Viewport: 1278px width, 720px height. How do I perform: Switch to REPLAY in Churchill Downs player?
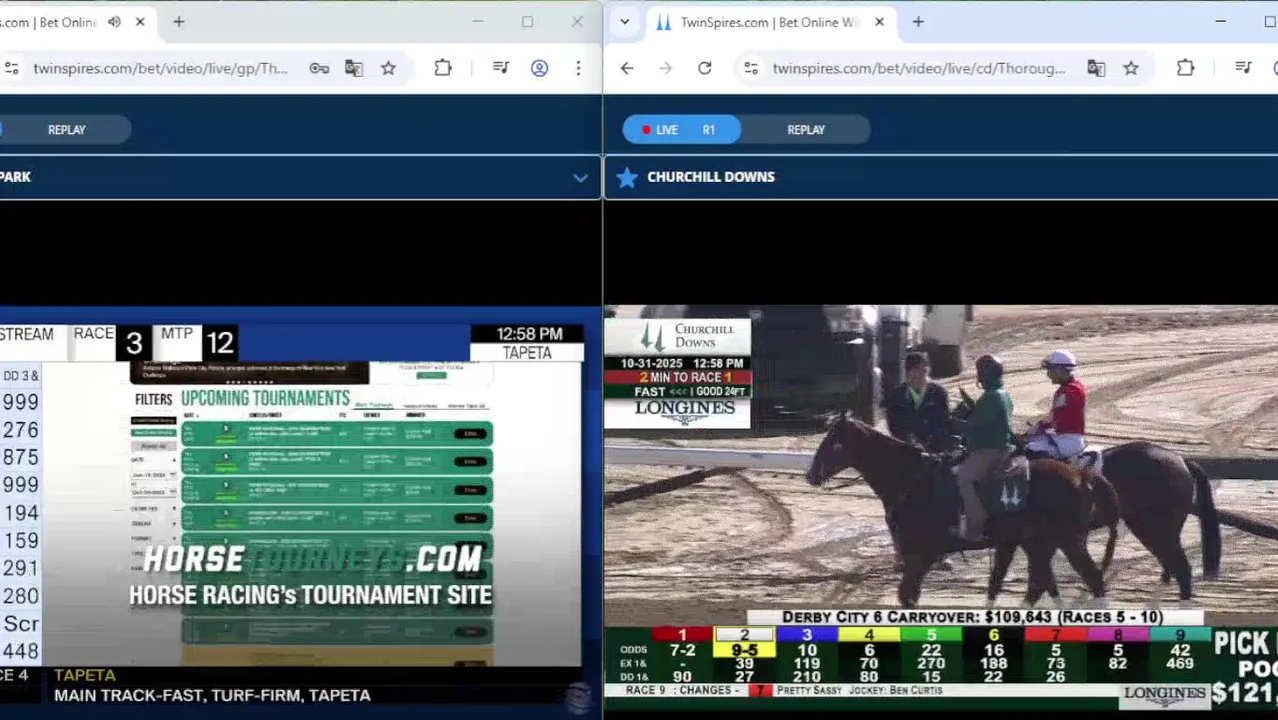click(806, 130)
